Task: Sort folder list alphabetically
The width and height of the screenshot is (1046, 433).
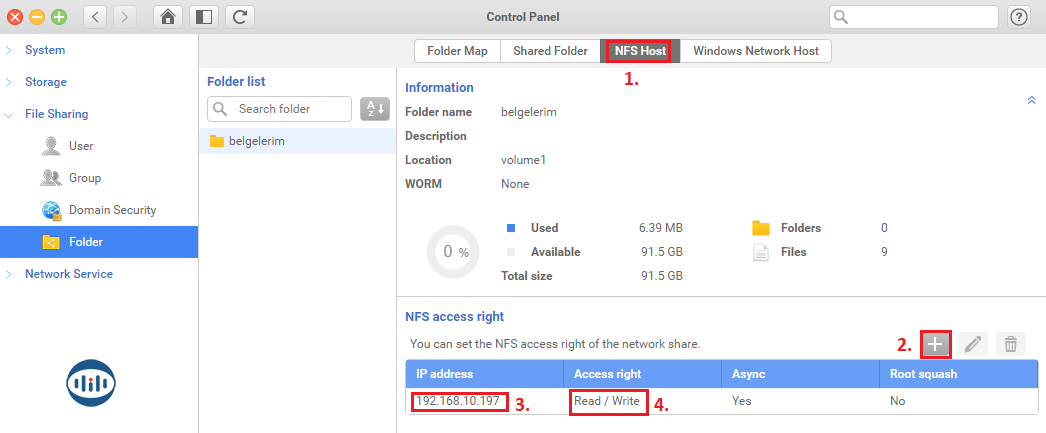Action: coord(375,109)
